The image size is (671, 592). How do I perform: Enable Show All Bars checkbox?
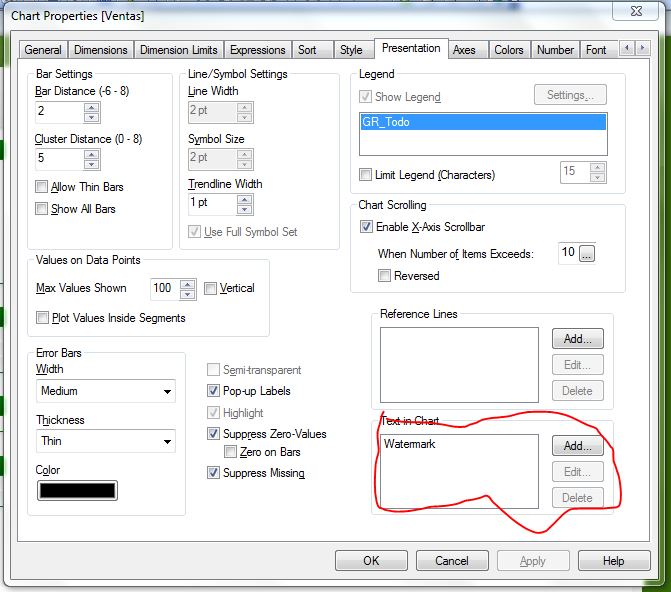(41, 208)
